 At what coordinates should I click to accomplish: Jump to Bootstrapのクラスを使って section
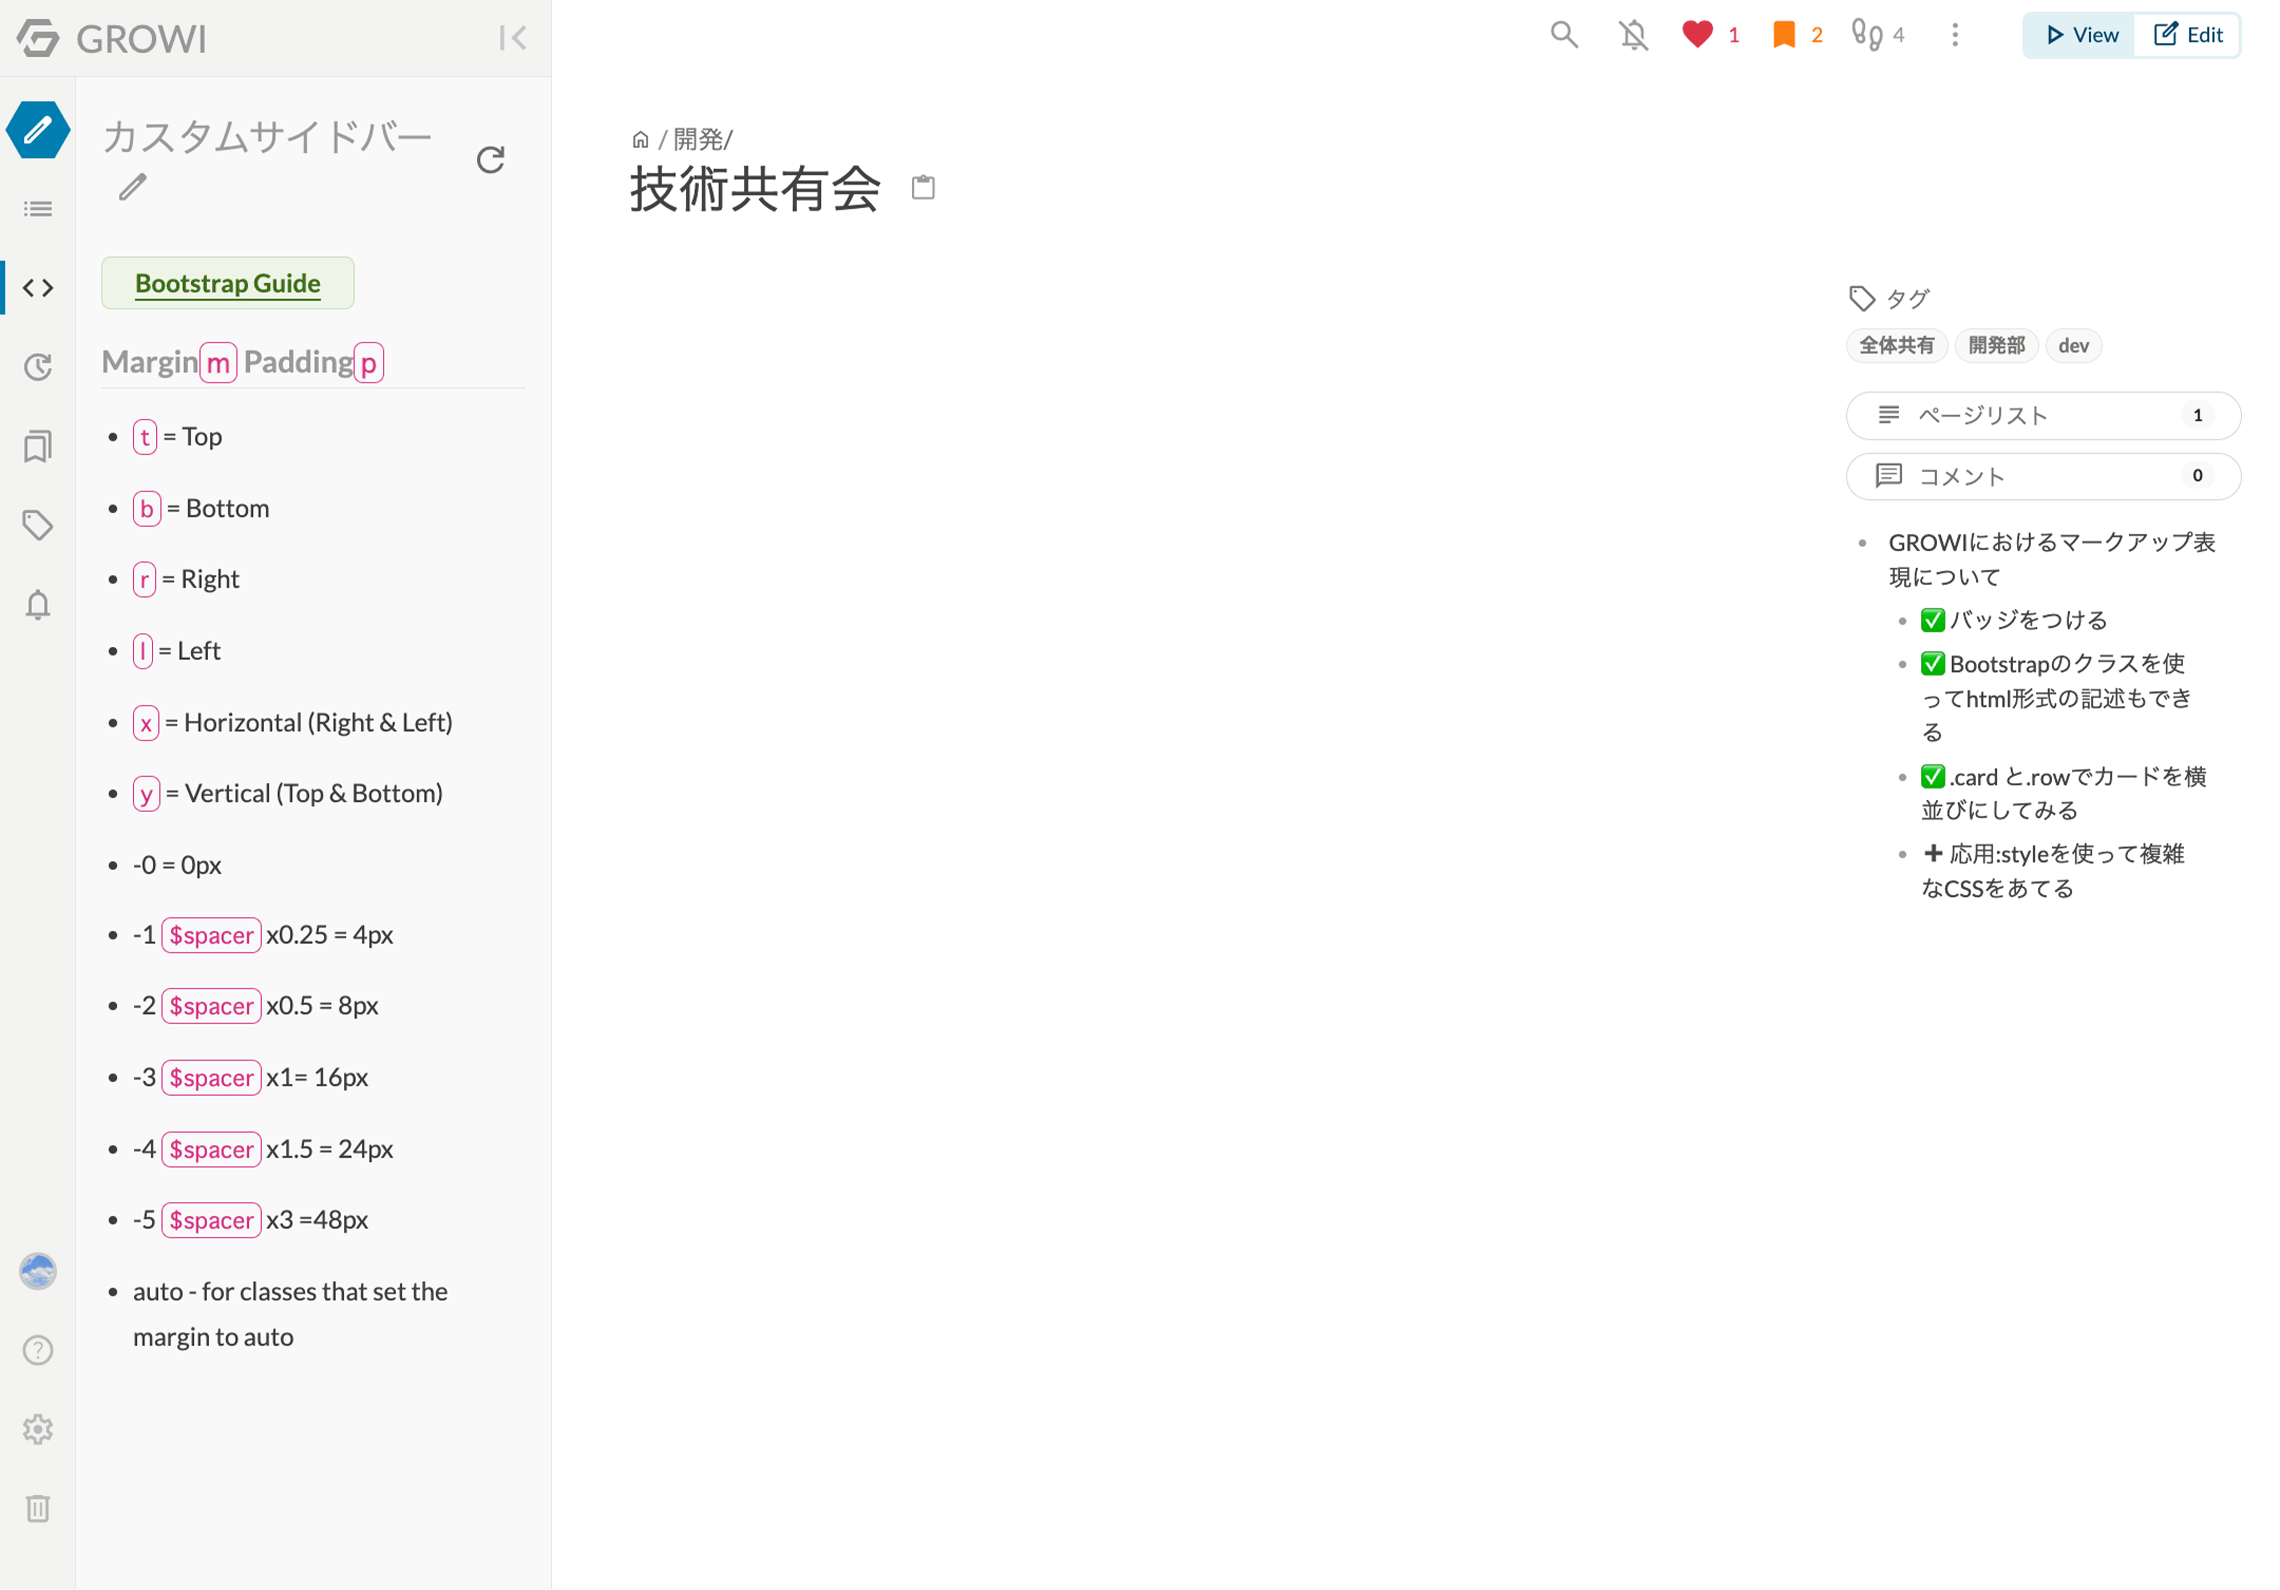coord(2056,698)
